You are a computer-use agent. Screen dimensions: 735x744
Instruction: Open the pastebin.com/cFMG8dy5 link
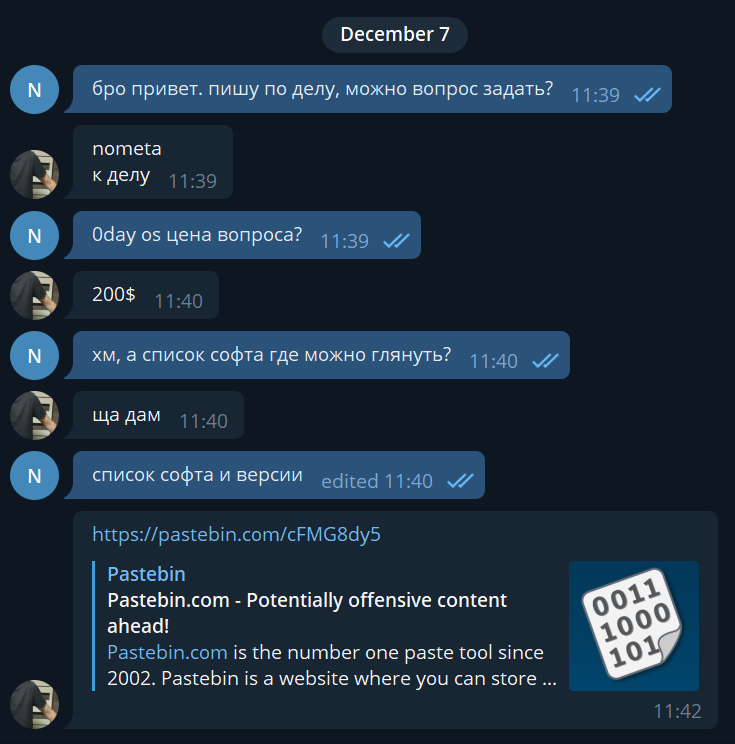click(x=236, y=534)
